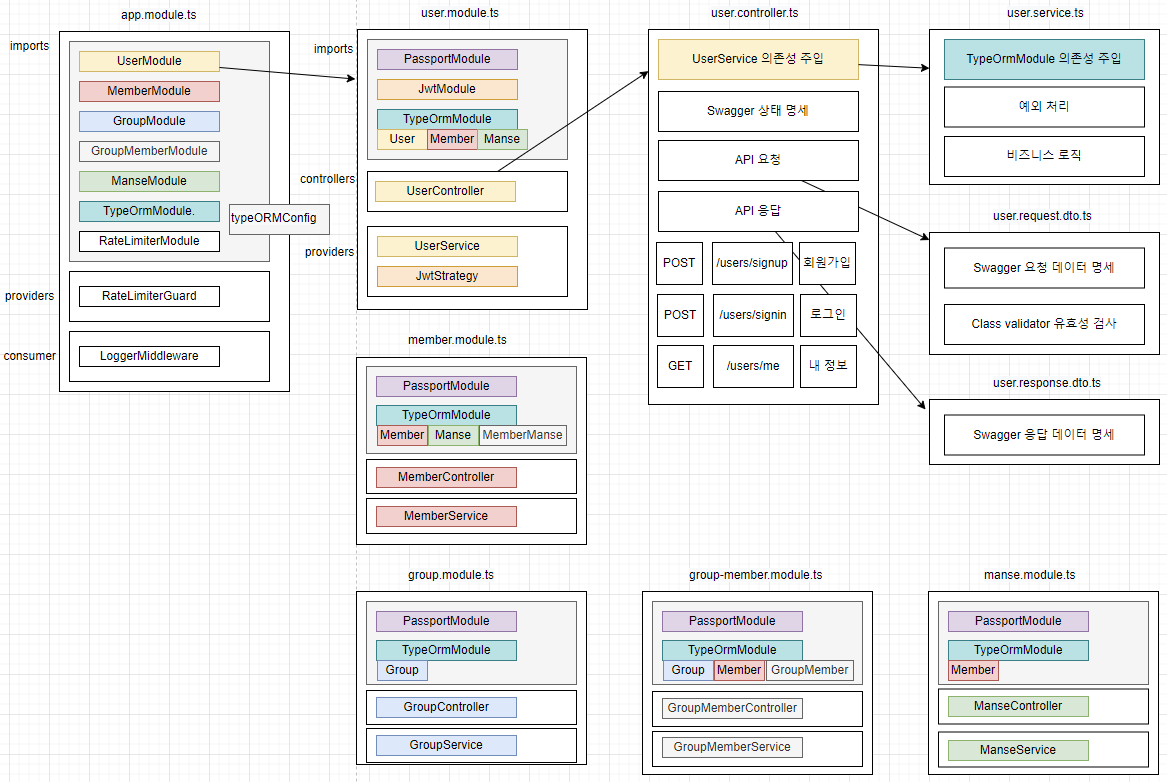Image resolution: width=1167 pixels, height=782 pixels.
Task: Click the MemberService box
Action: pos(446,516)
